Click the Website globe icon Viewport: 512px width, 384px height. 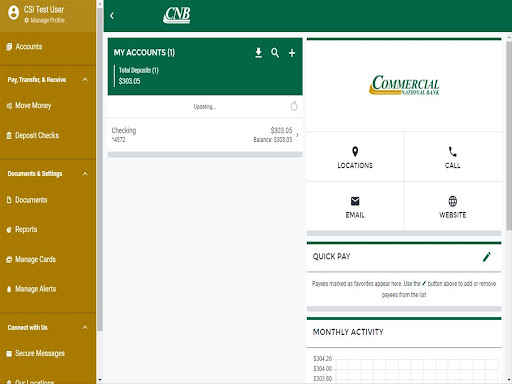click(452, 201)
